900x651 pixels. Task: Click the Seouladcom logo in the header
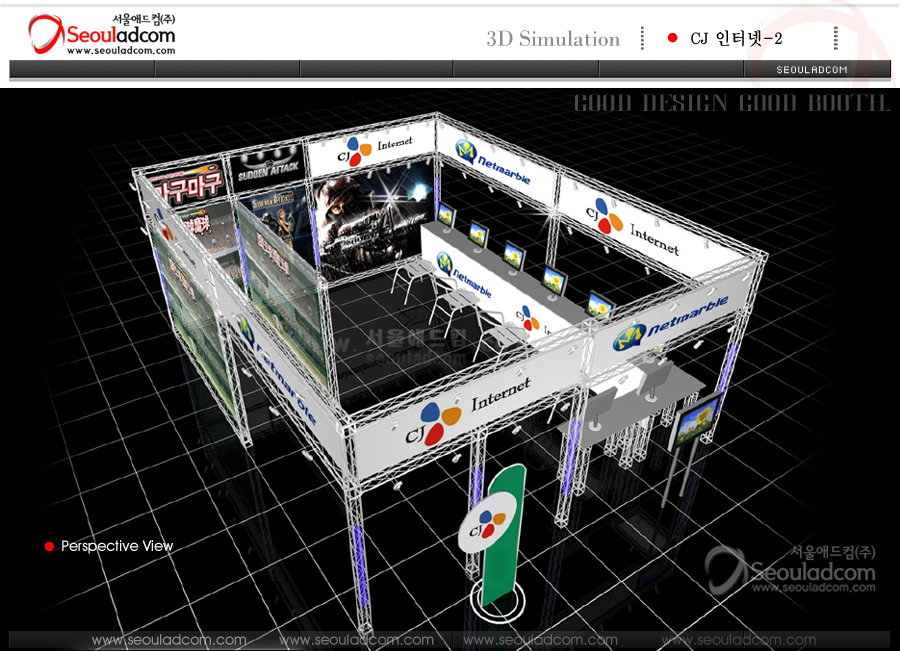click(102, 34)
